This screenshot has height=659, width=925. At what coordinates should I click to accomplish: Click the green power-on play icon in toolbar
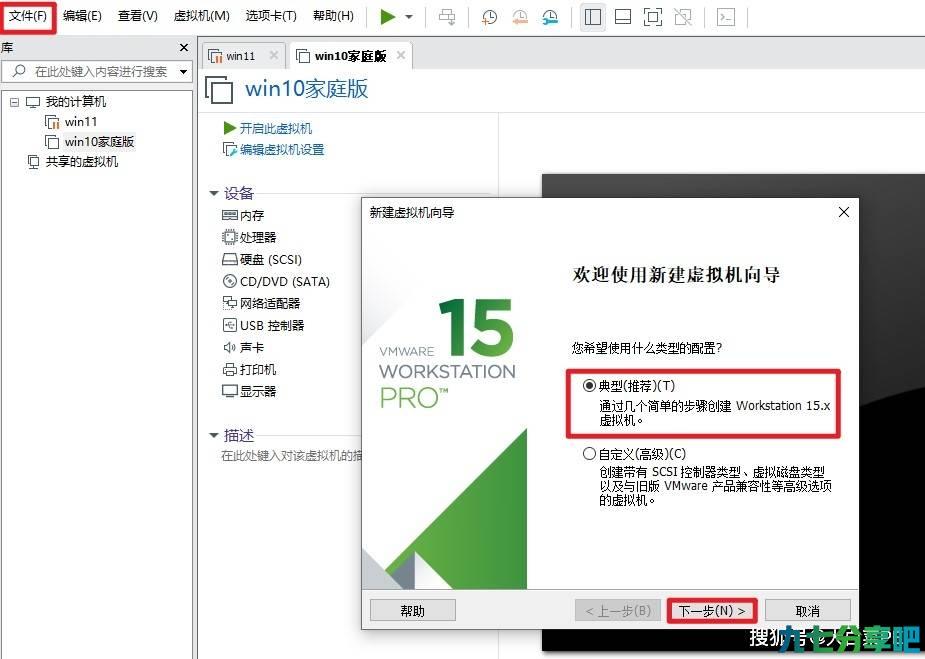[388, 17]
